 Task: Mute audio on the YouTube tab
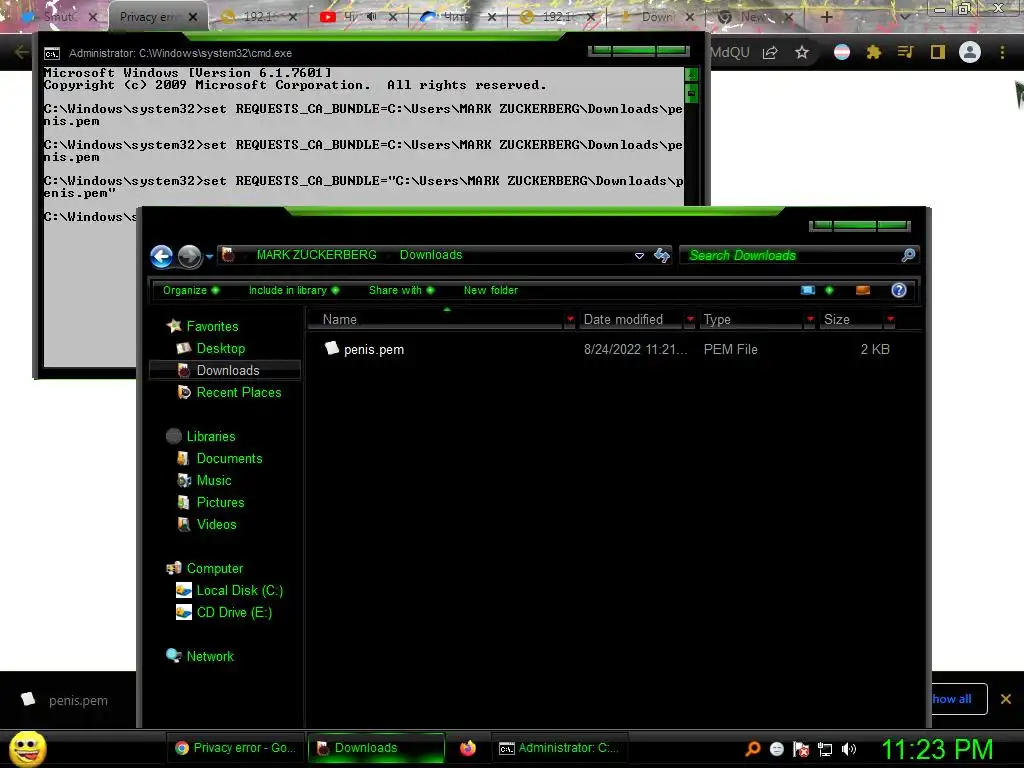(372, 17)
